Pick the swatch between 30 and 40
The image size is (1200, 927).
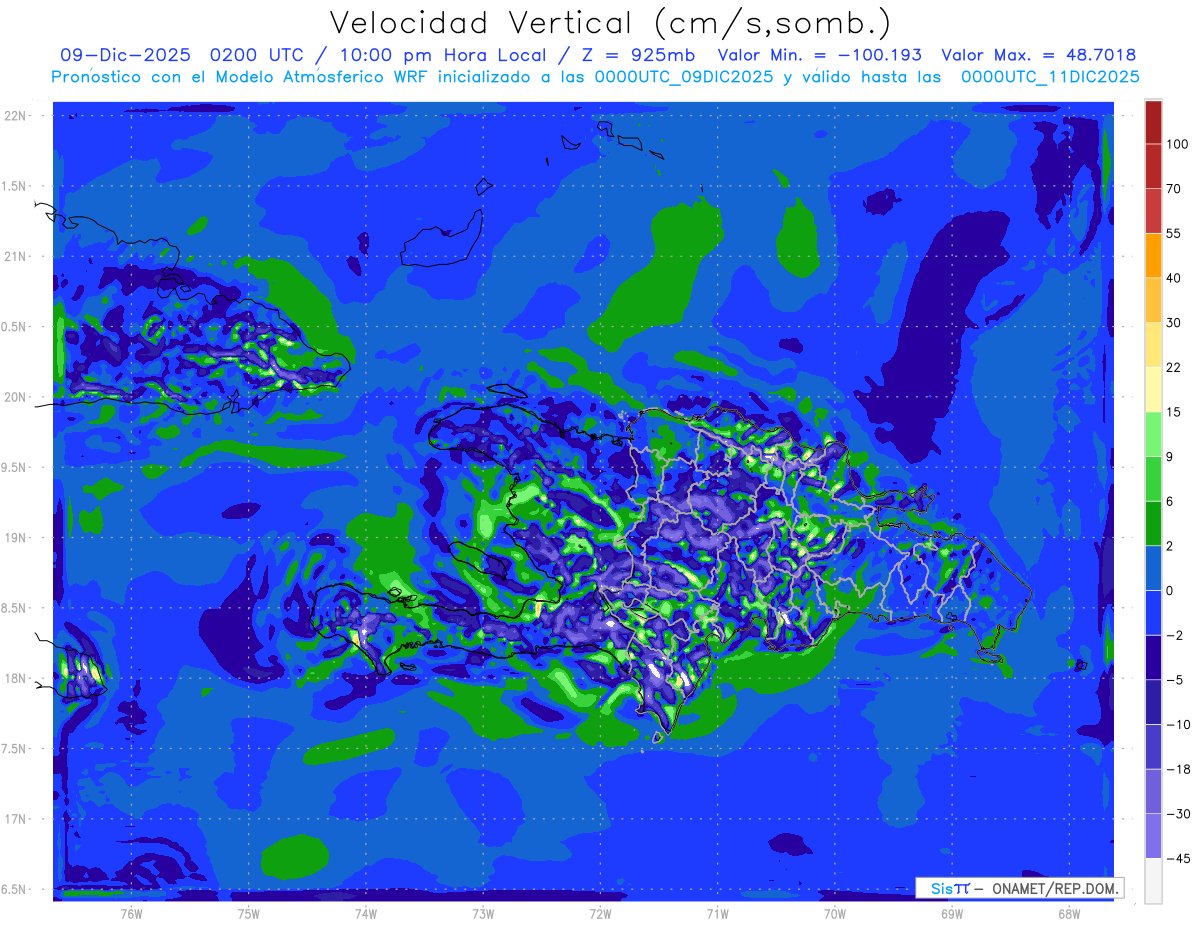(1153, 300)
